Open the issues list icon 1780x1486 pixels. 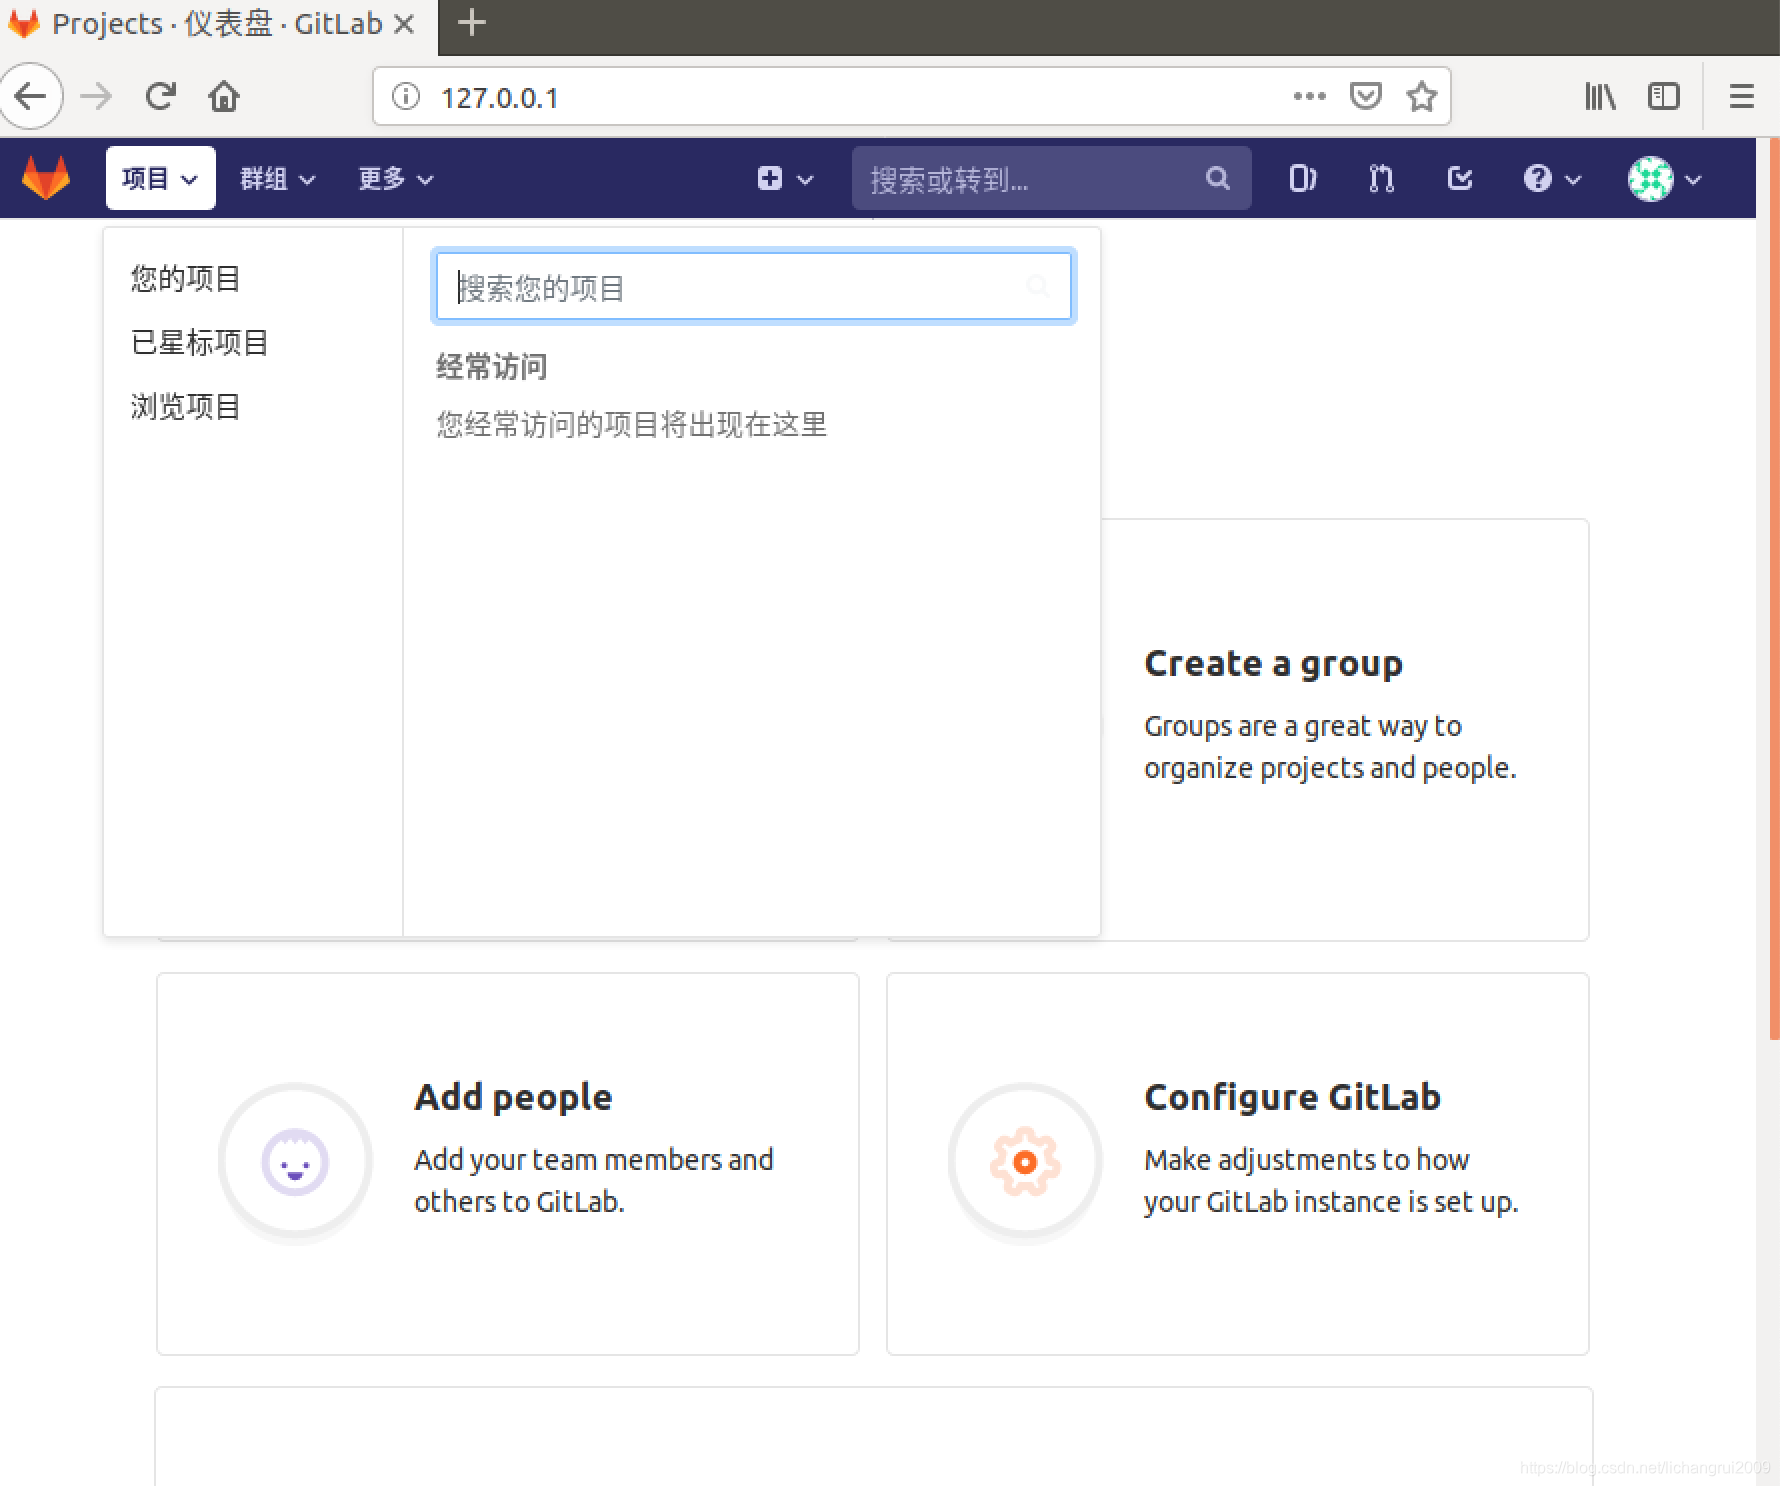click(x=1302, y=178)
